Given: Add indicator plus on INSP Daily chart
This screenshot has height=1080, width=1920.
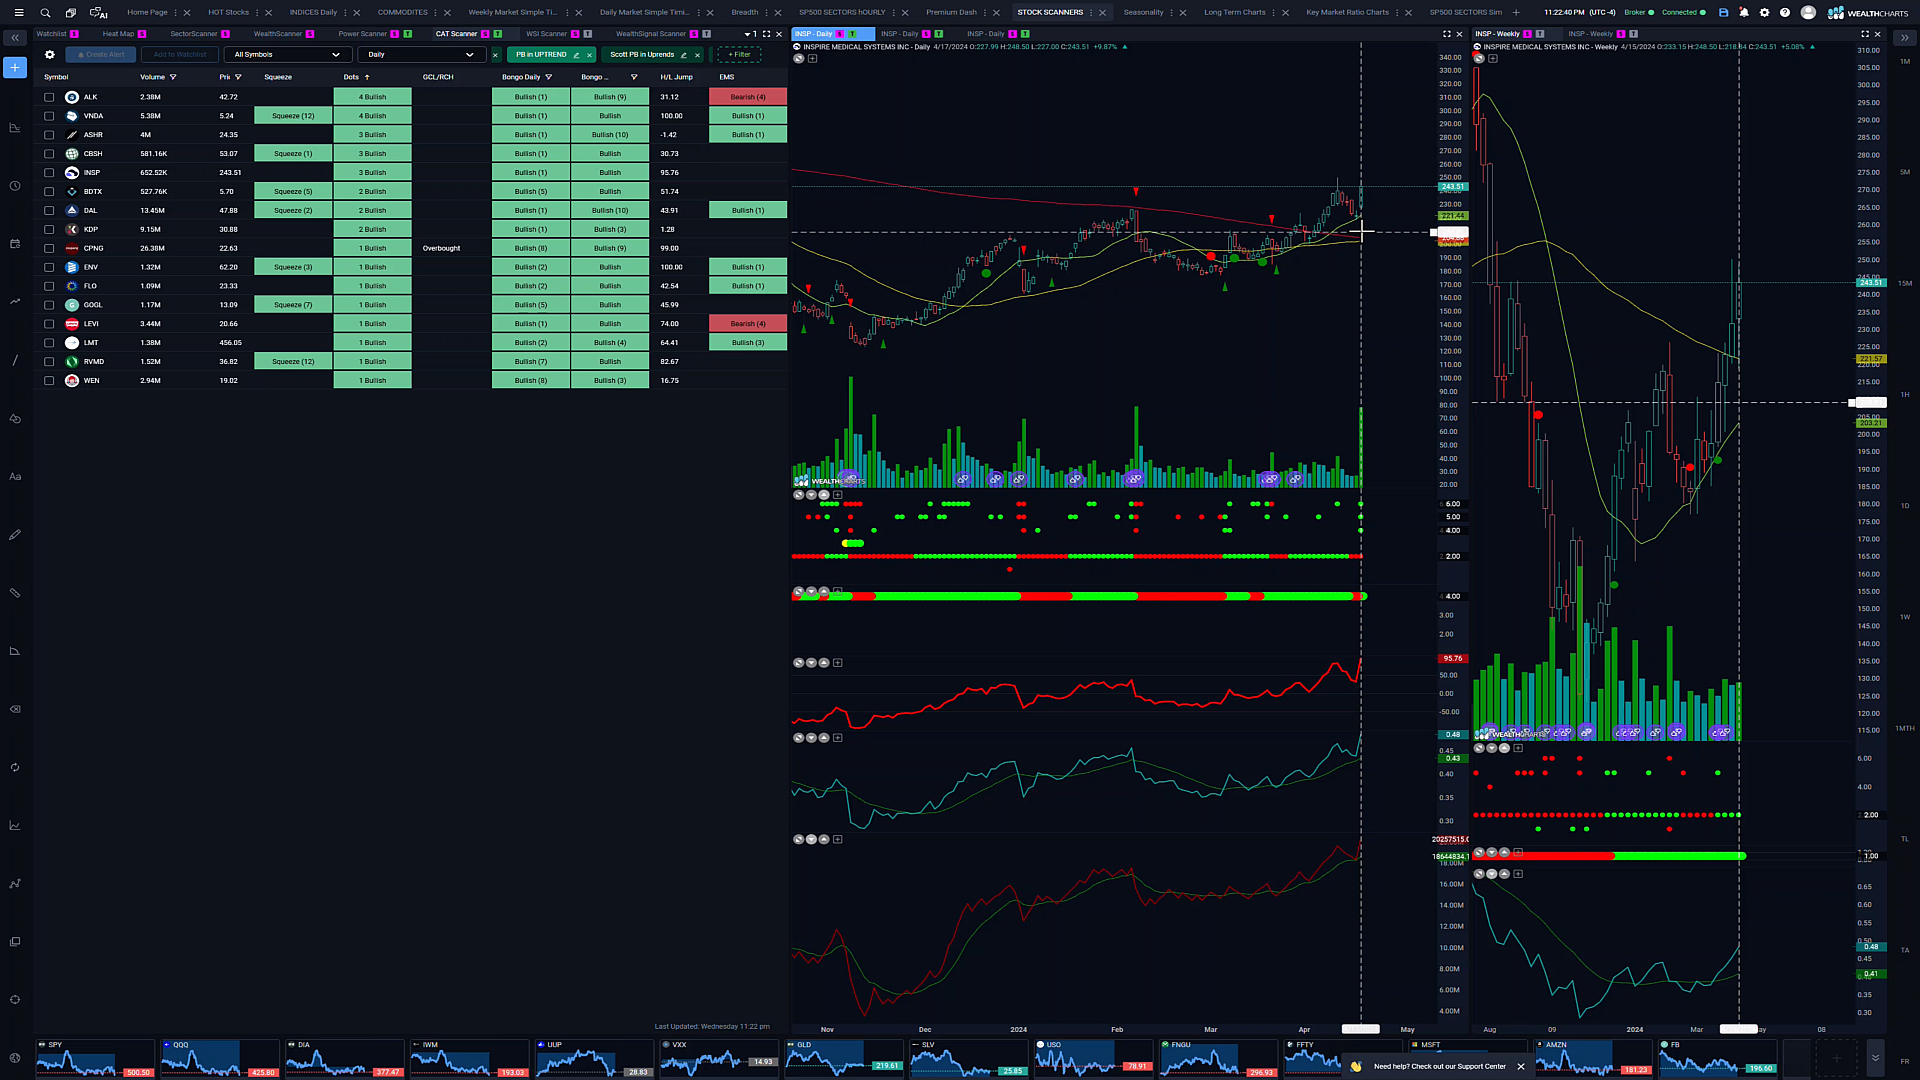Looking at the screenshot, I should tap(812, 59).
